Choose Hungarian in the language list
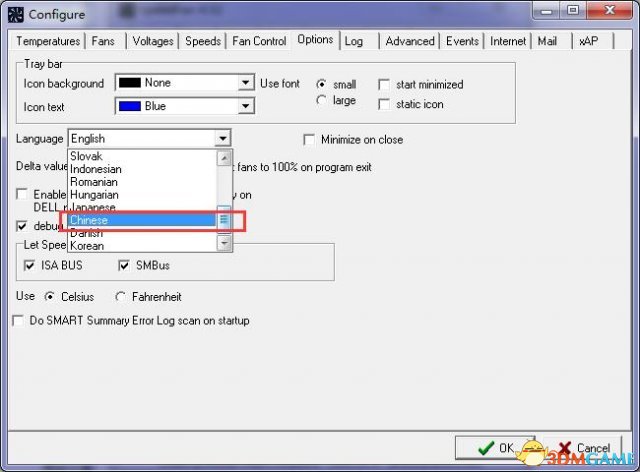 point(142,194)
